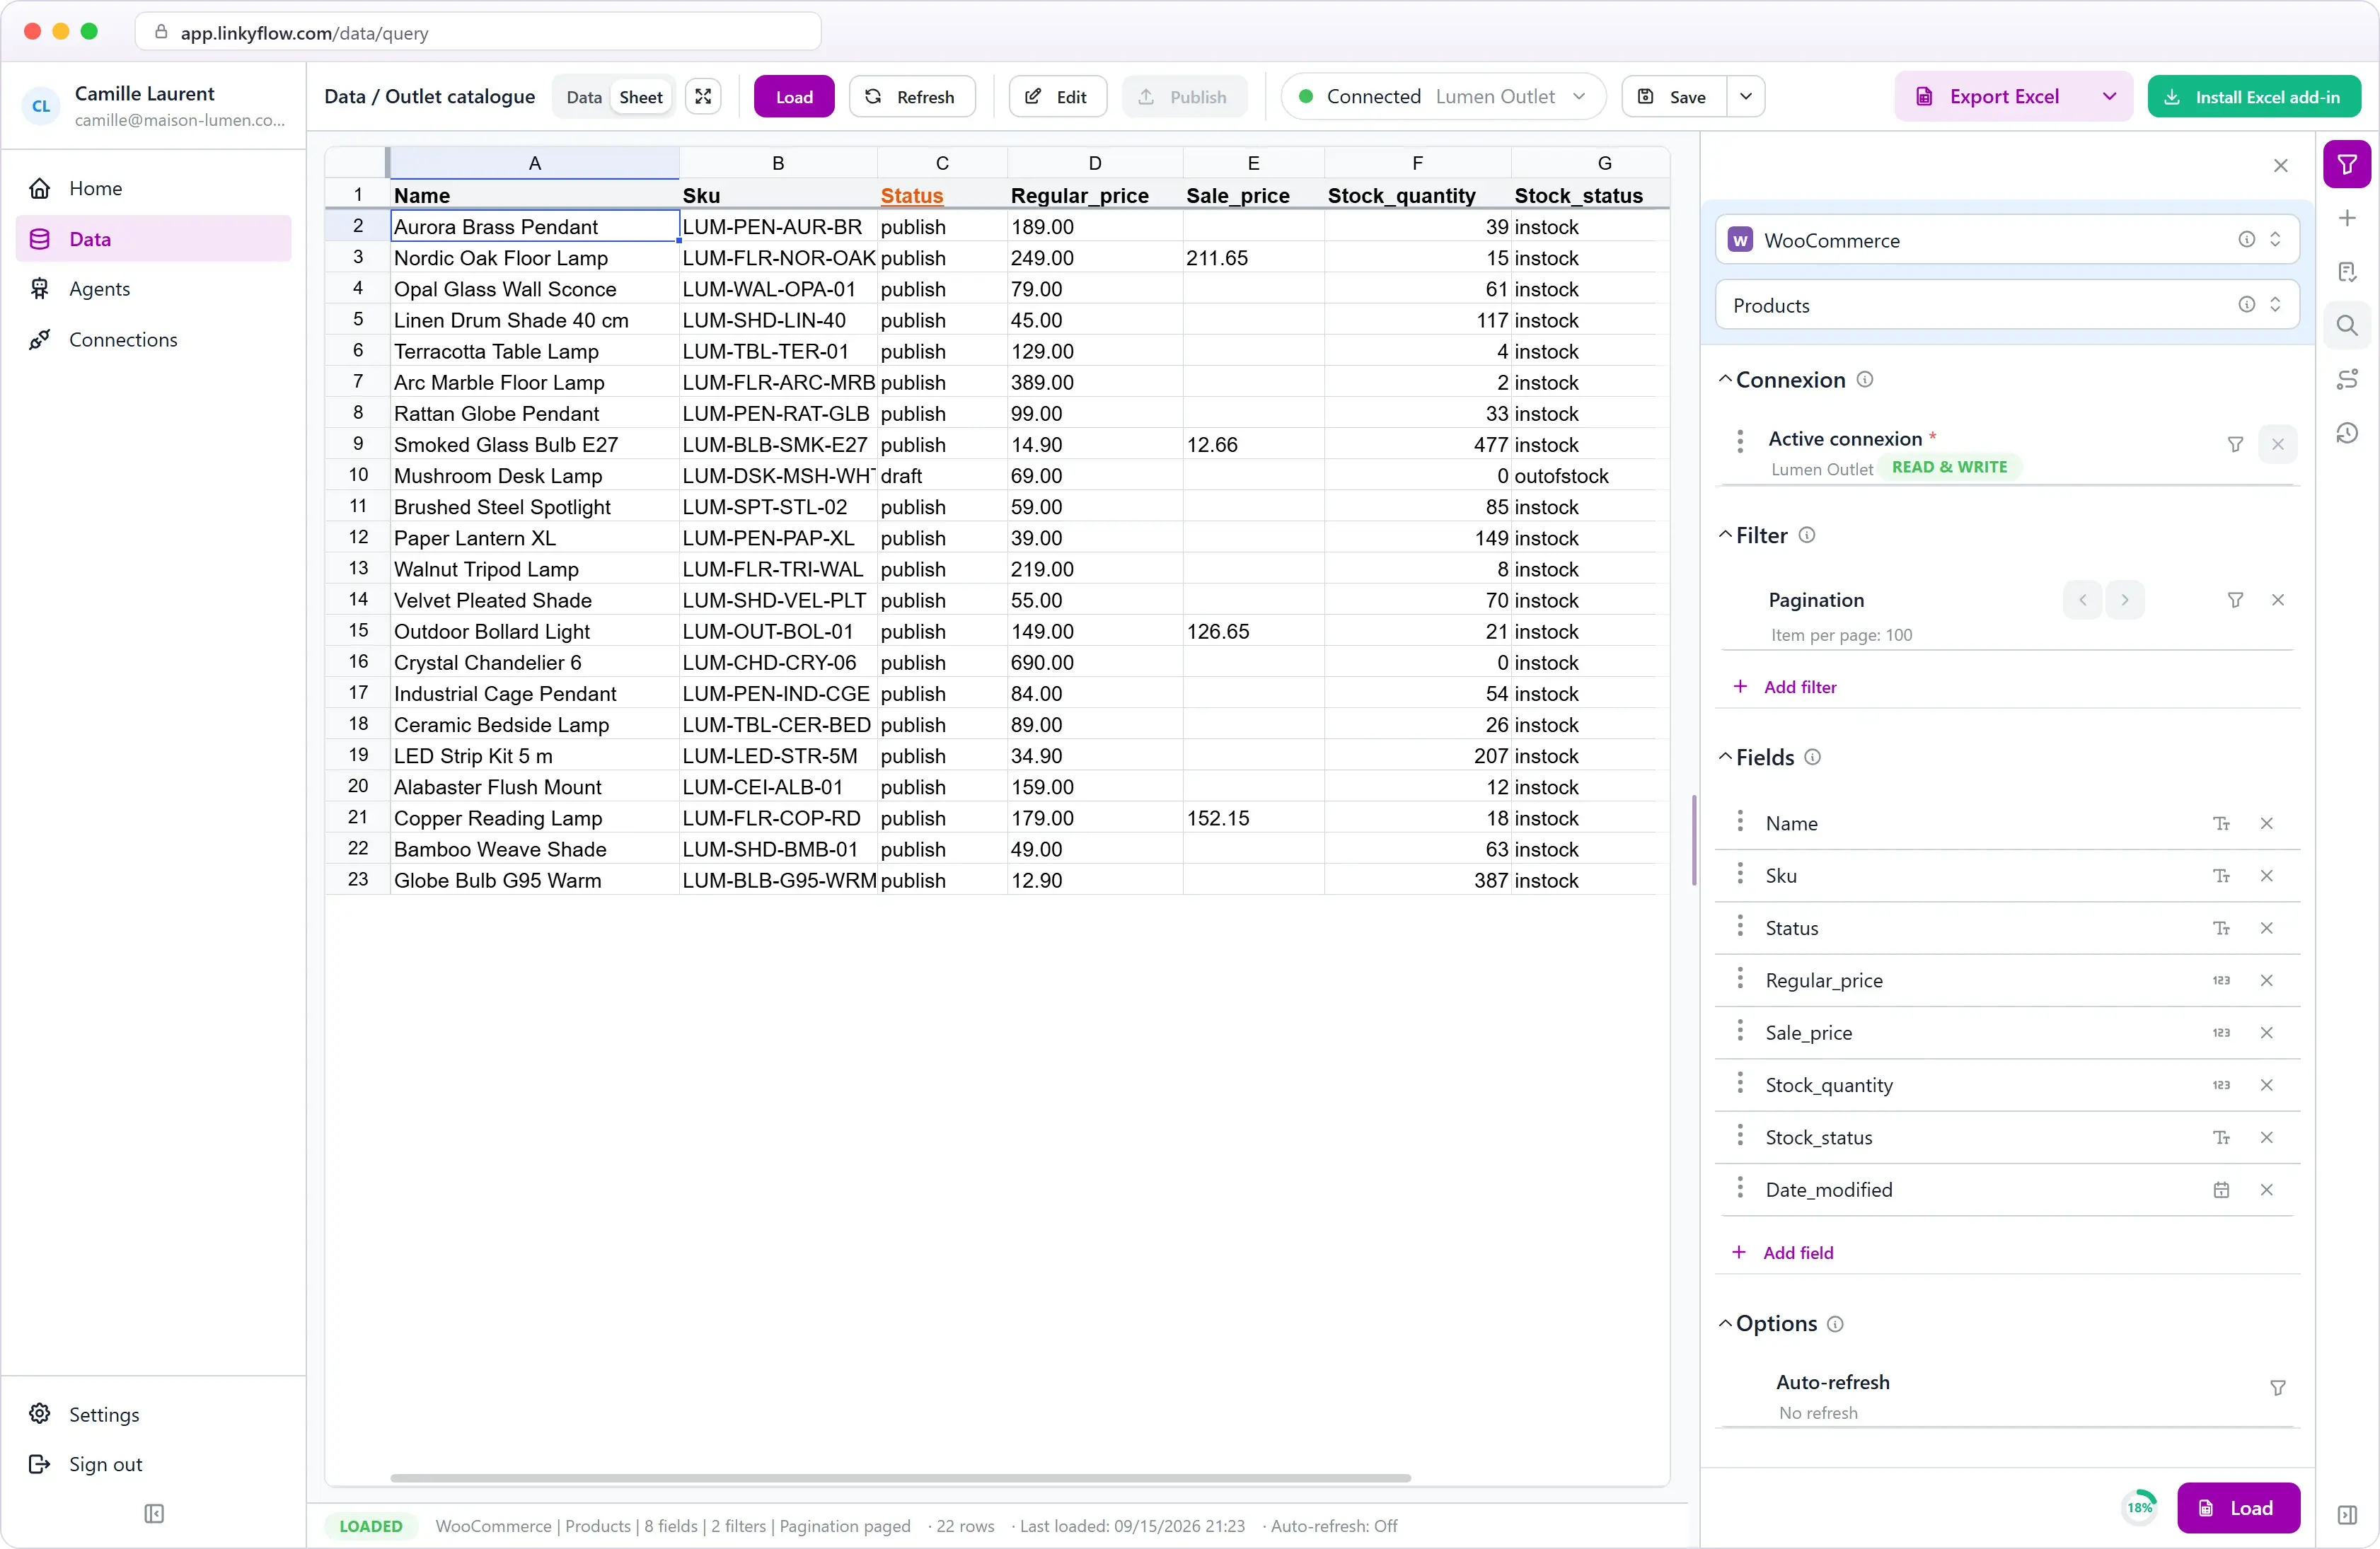Click the info icon next to Filter

pyautogui.click(x=1806, y=535)
